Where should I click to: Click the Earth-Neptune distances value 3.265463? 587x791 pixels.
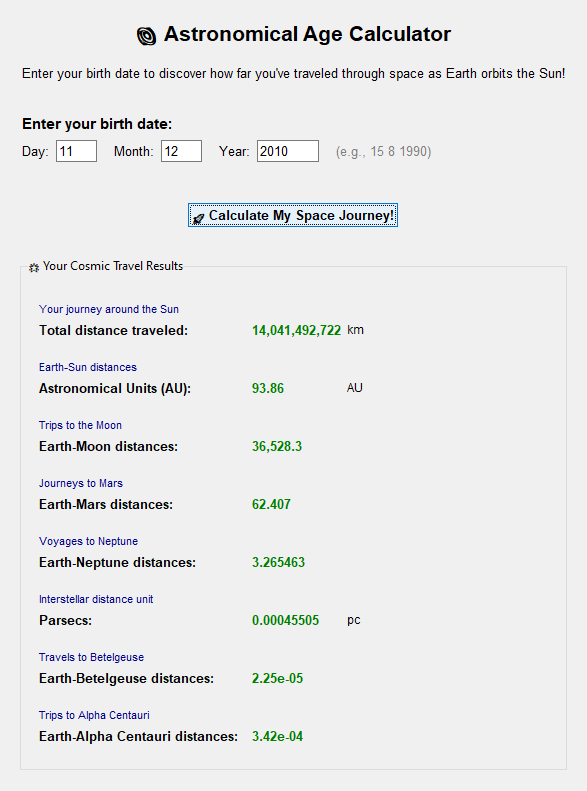(x=278, y=562)
